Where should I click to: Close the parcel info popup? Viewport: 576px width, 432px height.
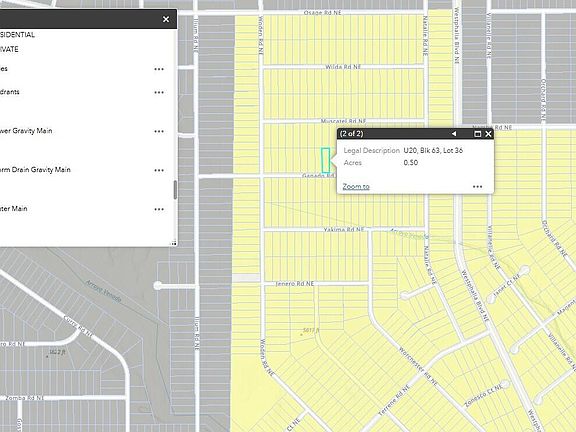pyautogui.click(x=488, y=134)
